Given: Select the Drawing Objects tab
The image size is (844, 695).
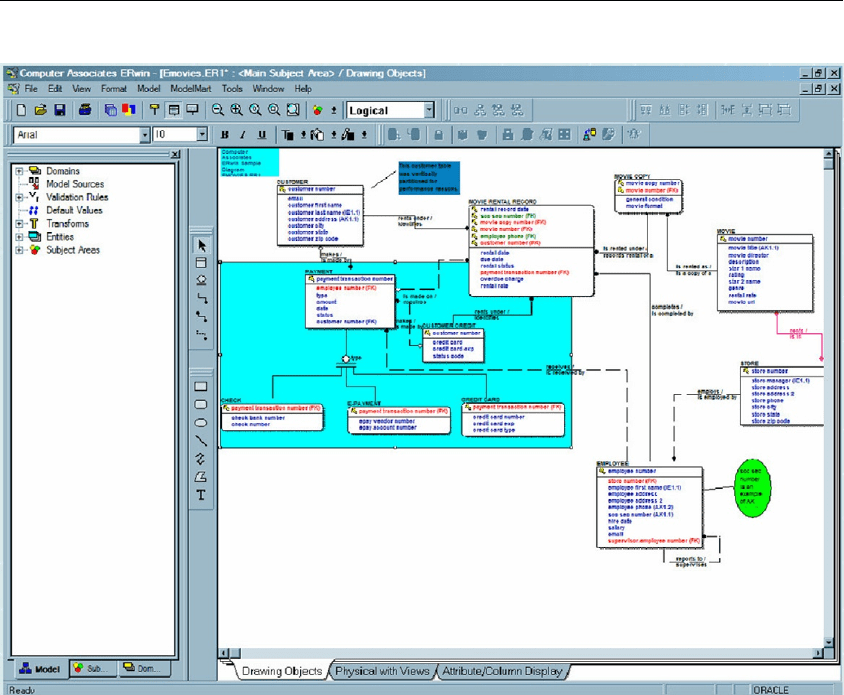Looking at the screenshot, I should [x=282, y=671].
